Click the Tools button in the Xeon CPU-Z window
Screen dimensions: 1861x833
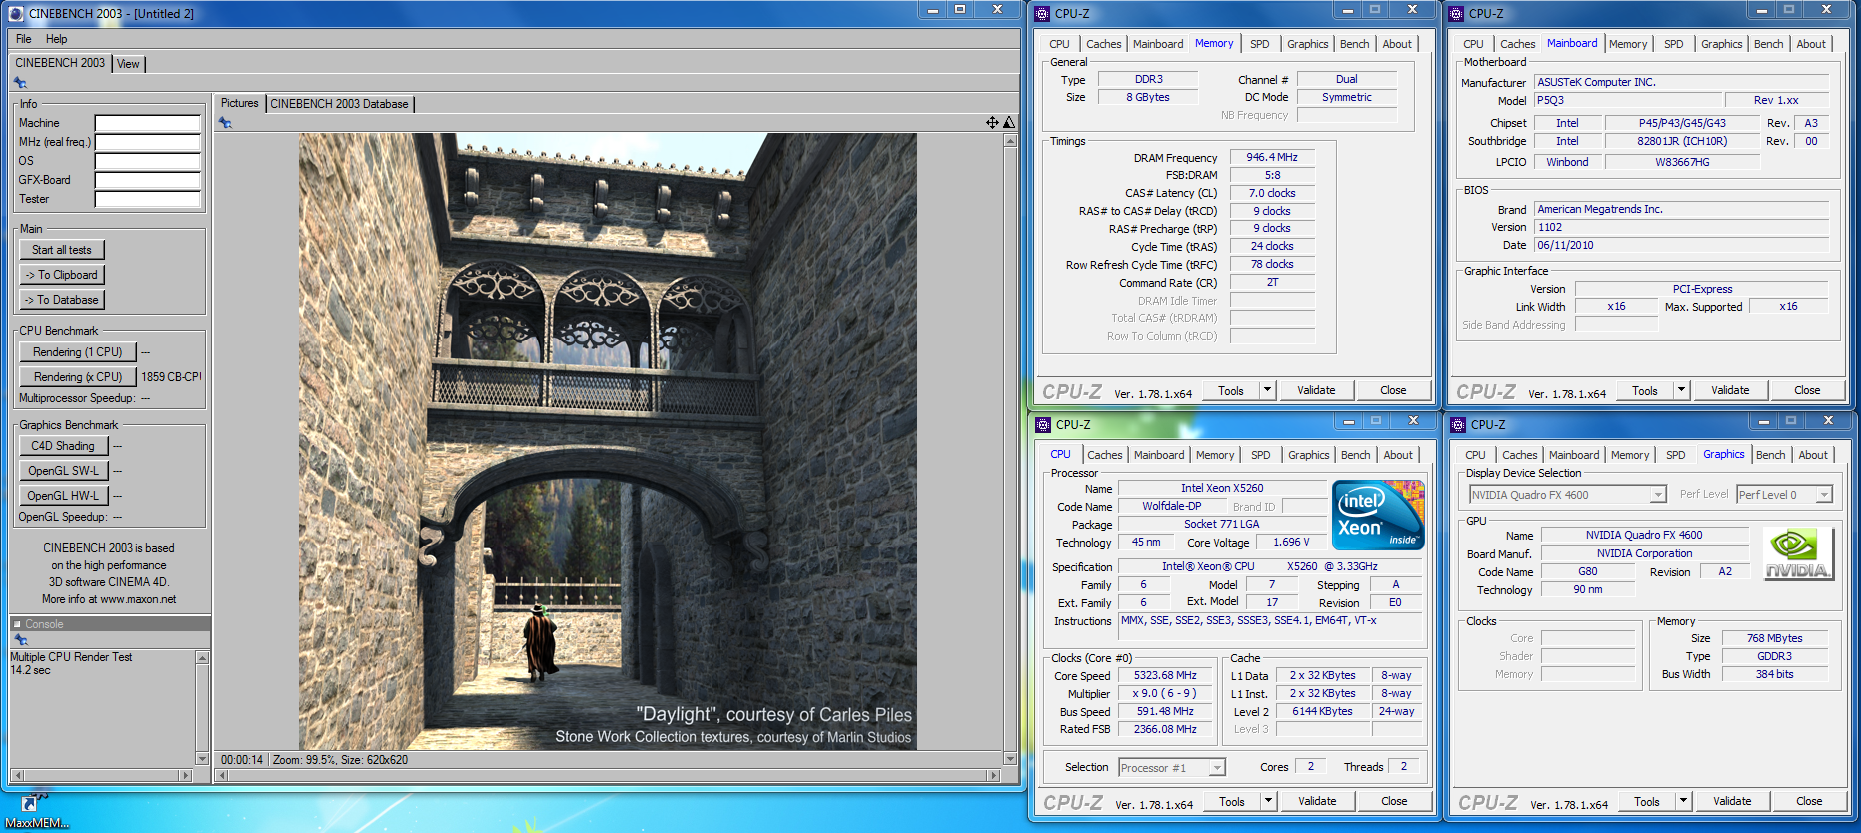click(x=1232, y=801)
